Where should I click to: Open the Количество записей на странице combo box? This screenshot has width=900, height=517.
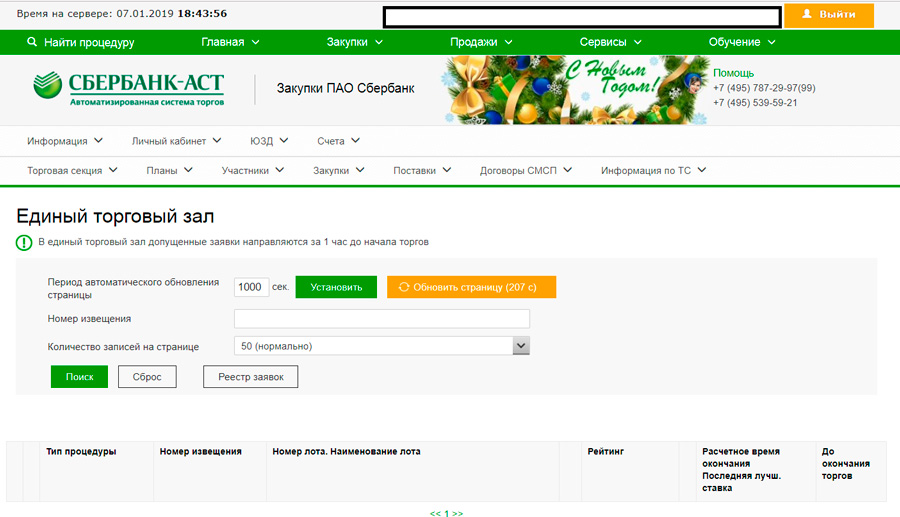pyautogui.click(x=382, y=346)
